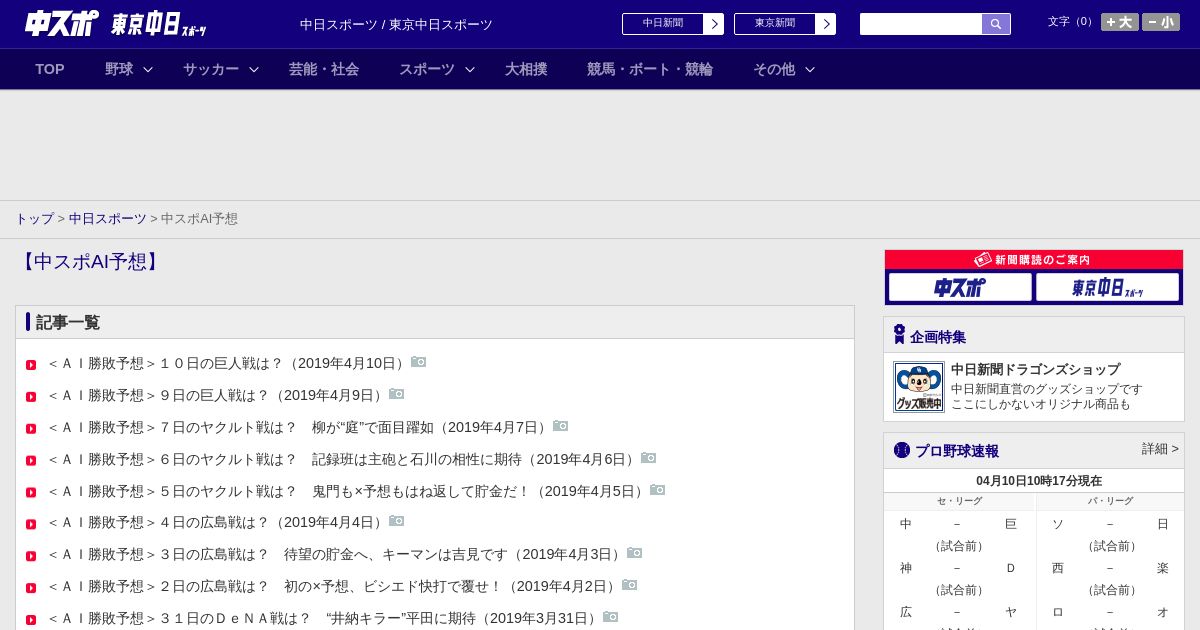
Task: Open ドラゴンズショップ mascot thumbnail
Action: tap(919, 387)
